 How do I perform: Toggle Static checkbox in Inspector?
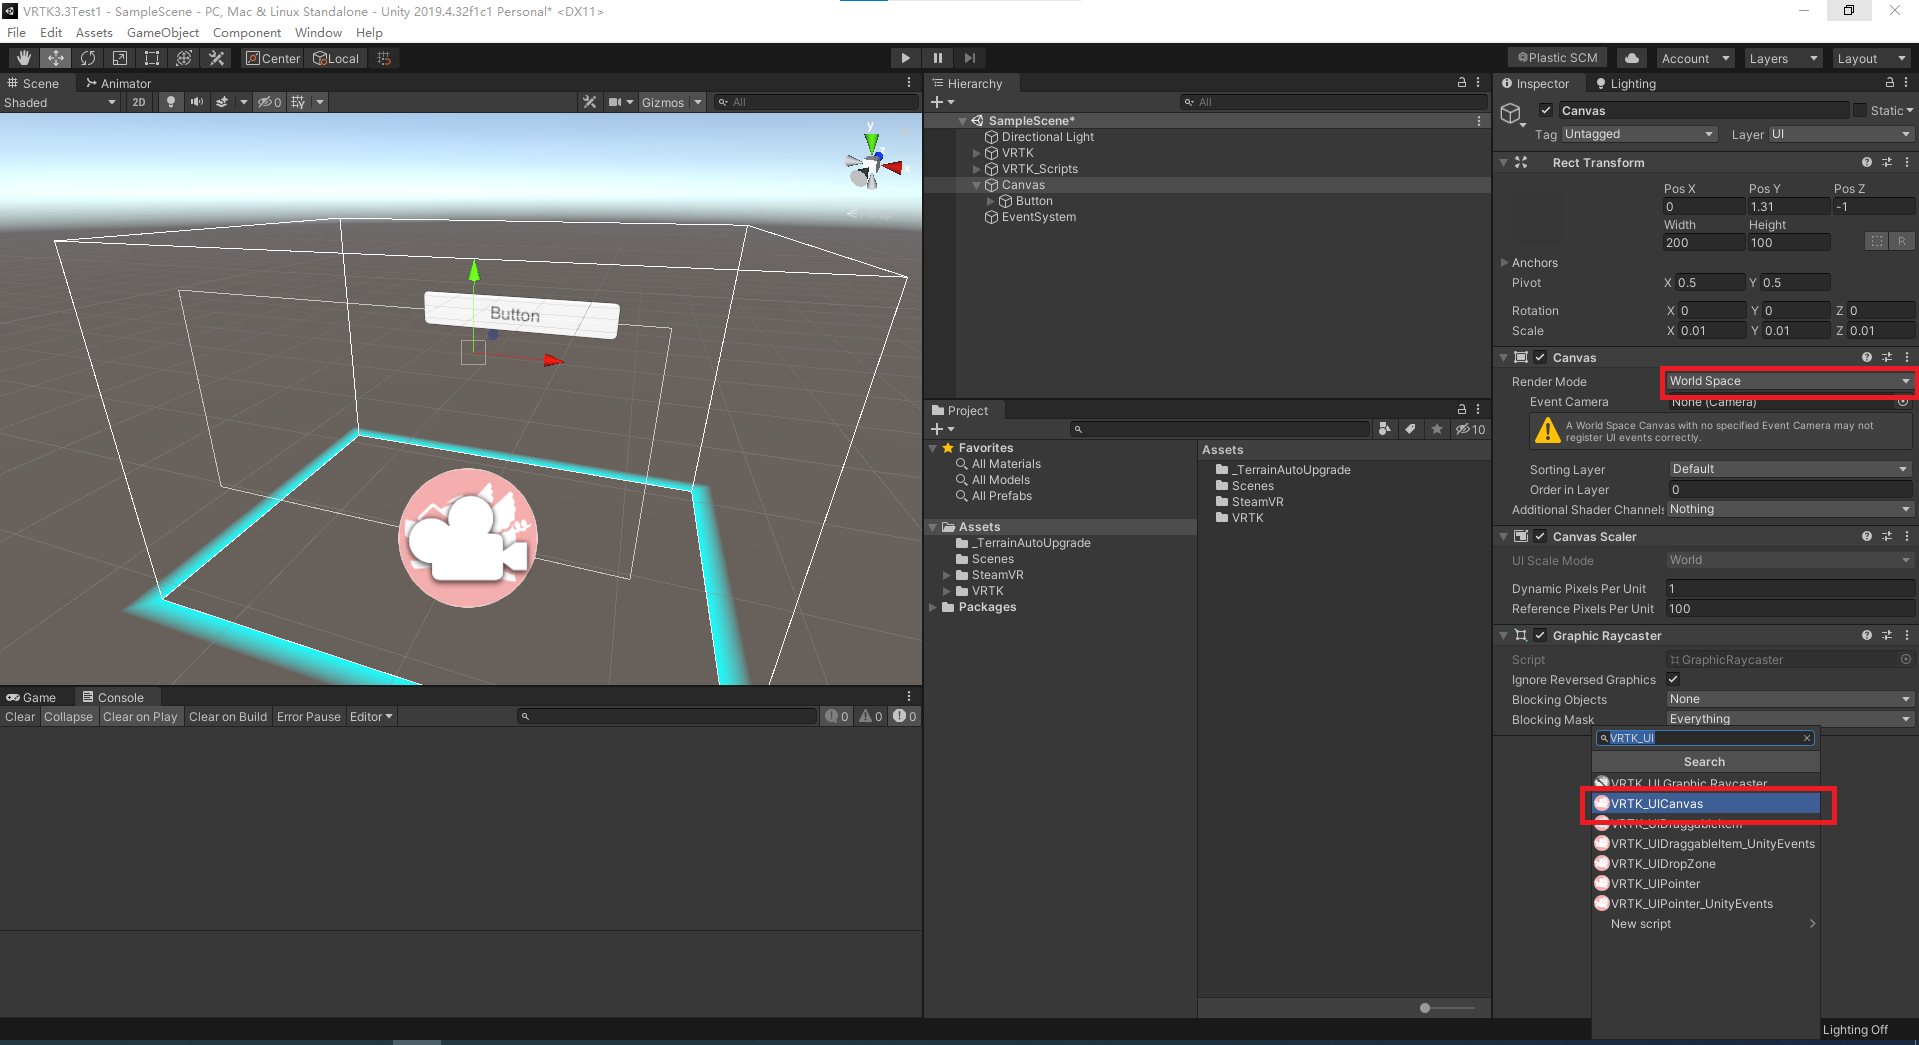(x=1860, y=110)
